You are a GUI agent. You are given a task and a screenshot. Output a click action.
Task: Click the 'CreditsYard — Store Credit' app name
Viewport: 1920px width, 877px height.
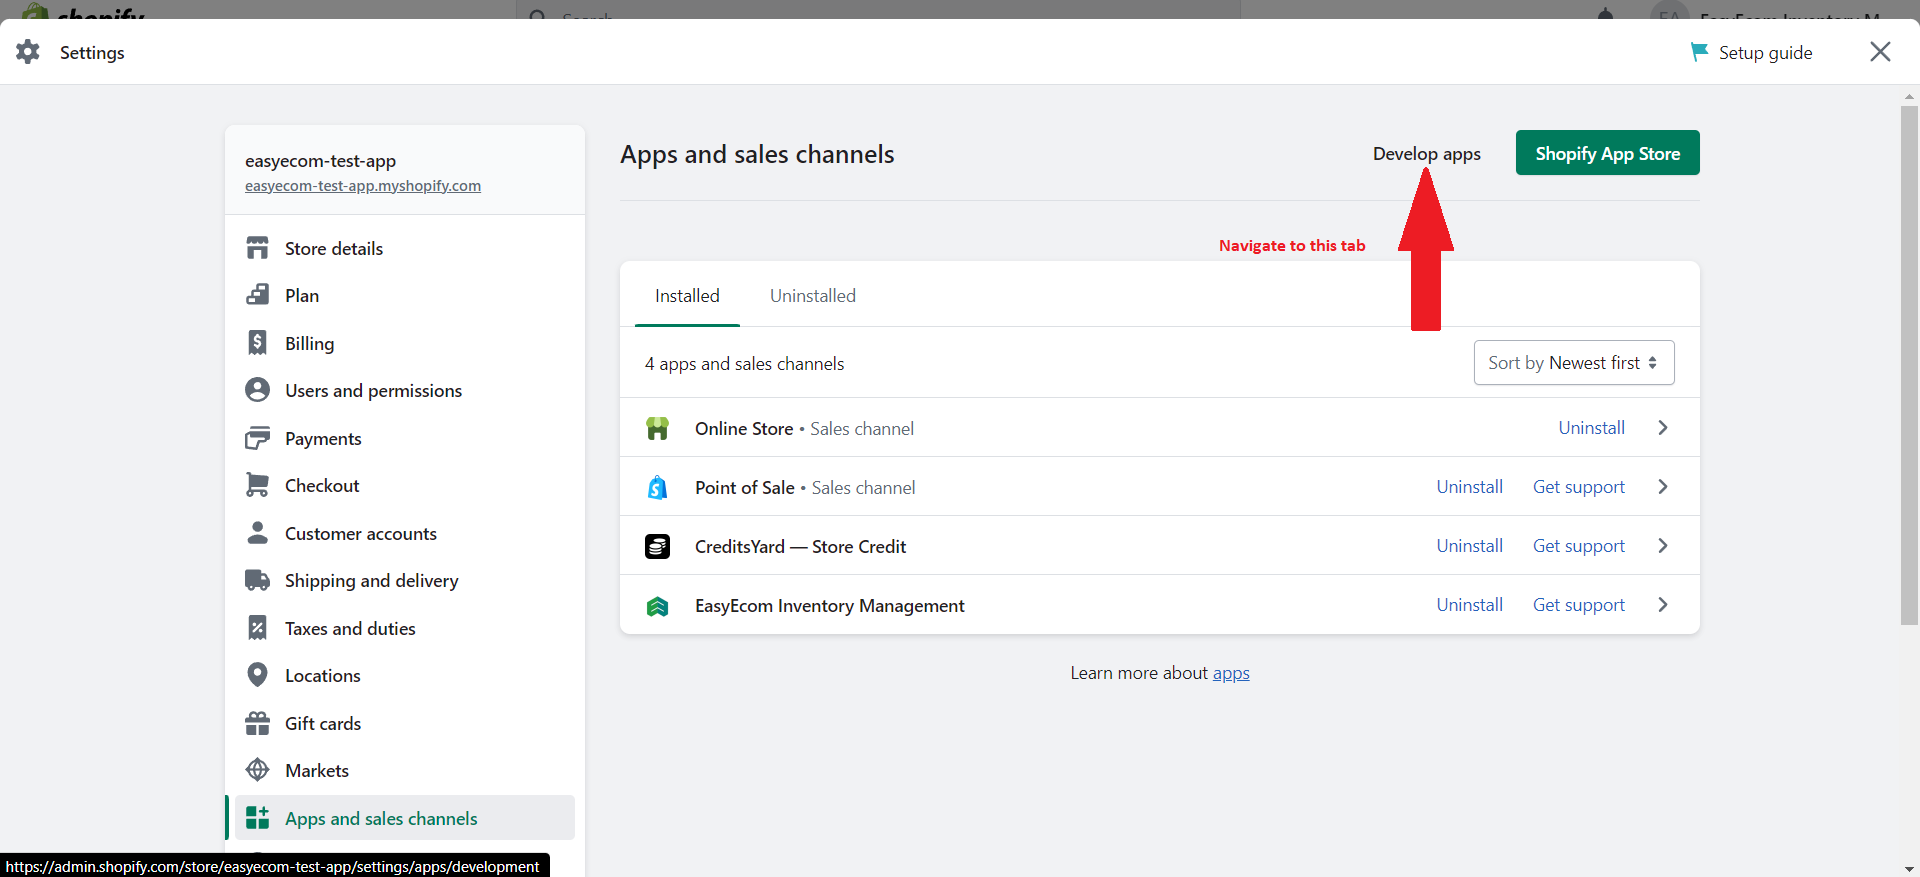(x=801, y=546)
